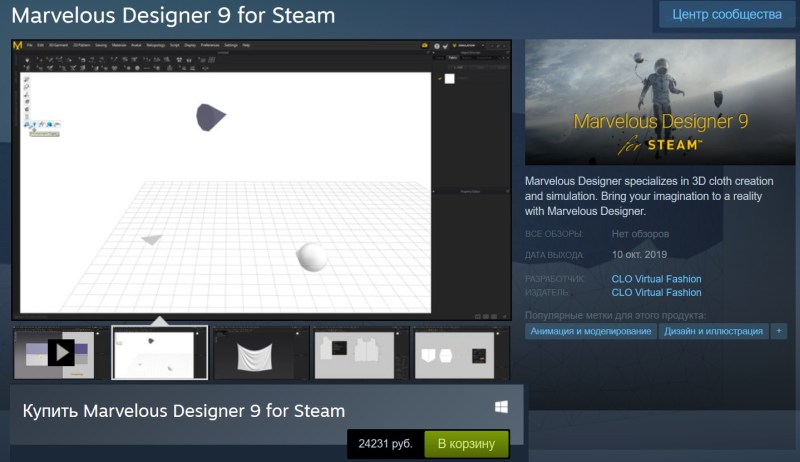The height and width of the screenshot is (462, 800).
Task: Click the dark purple cloth piece in viewport
Action: pos(210,117)
